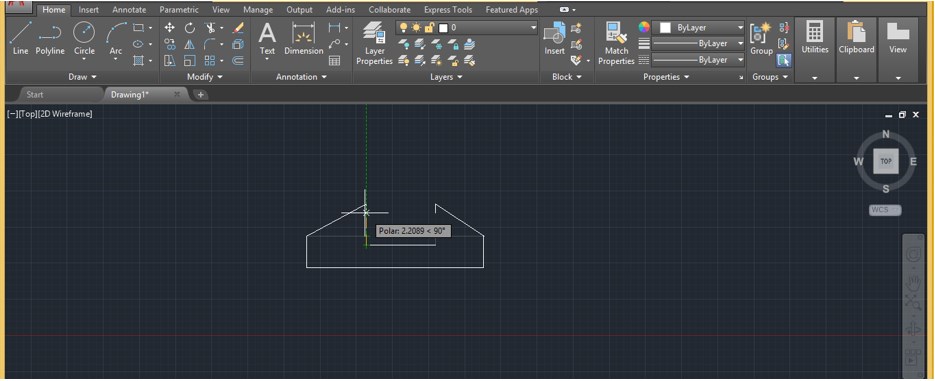
Task: Select the Fillet tool
Action: 210,44
